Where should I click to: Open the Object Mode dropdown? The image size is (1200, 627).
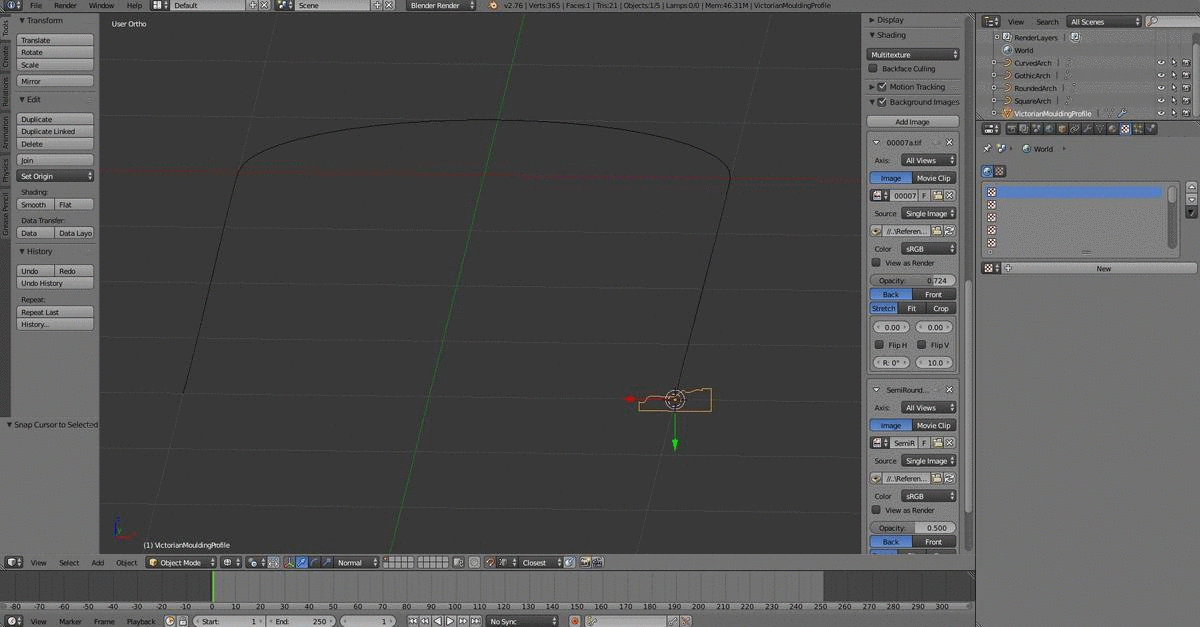point(180,562)
